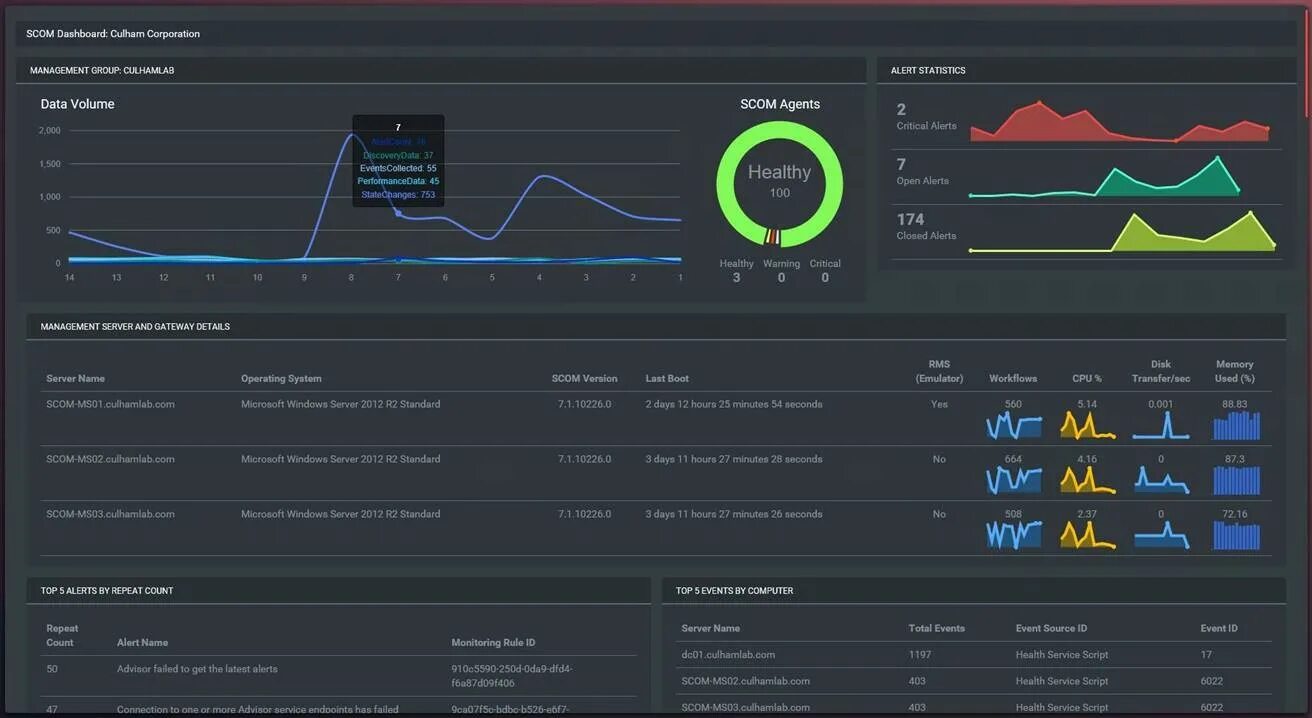Screen dimensions: 1312x718
Task: Click the repeat count value 50
Action: (x=52, y=669)
